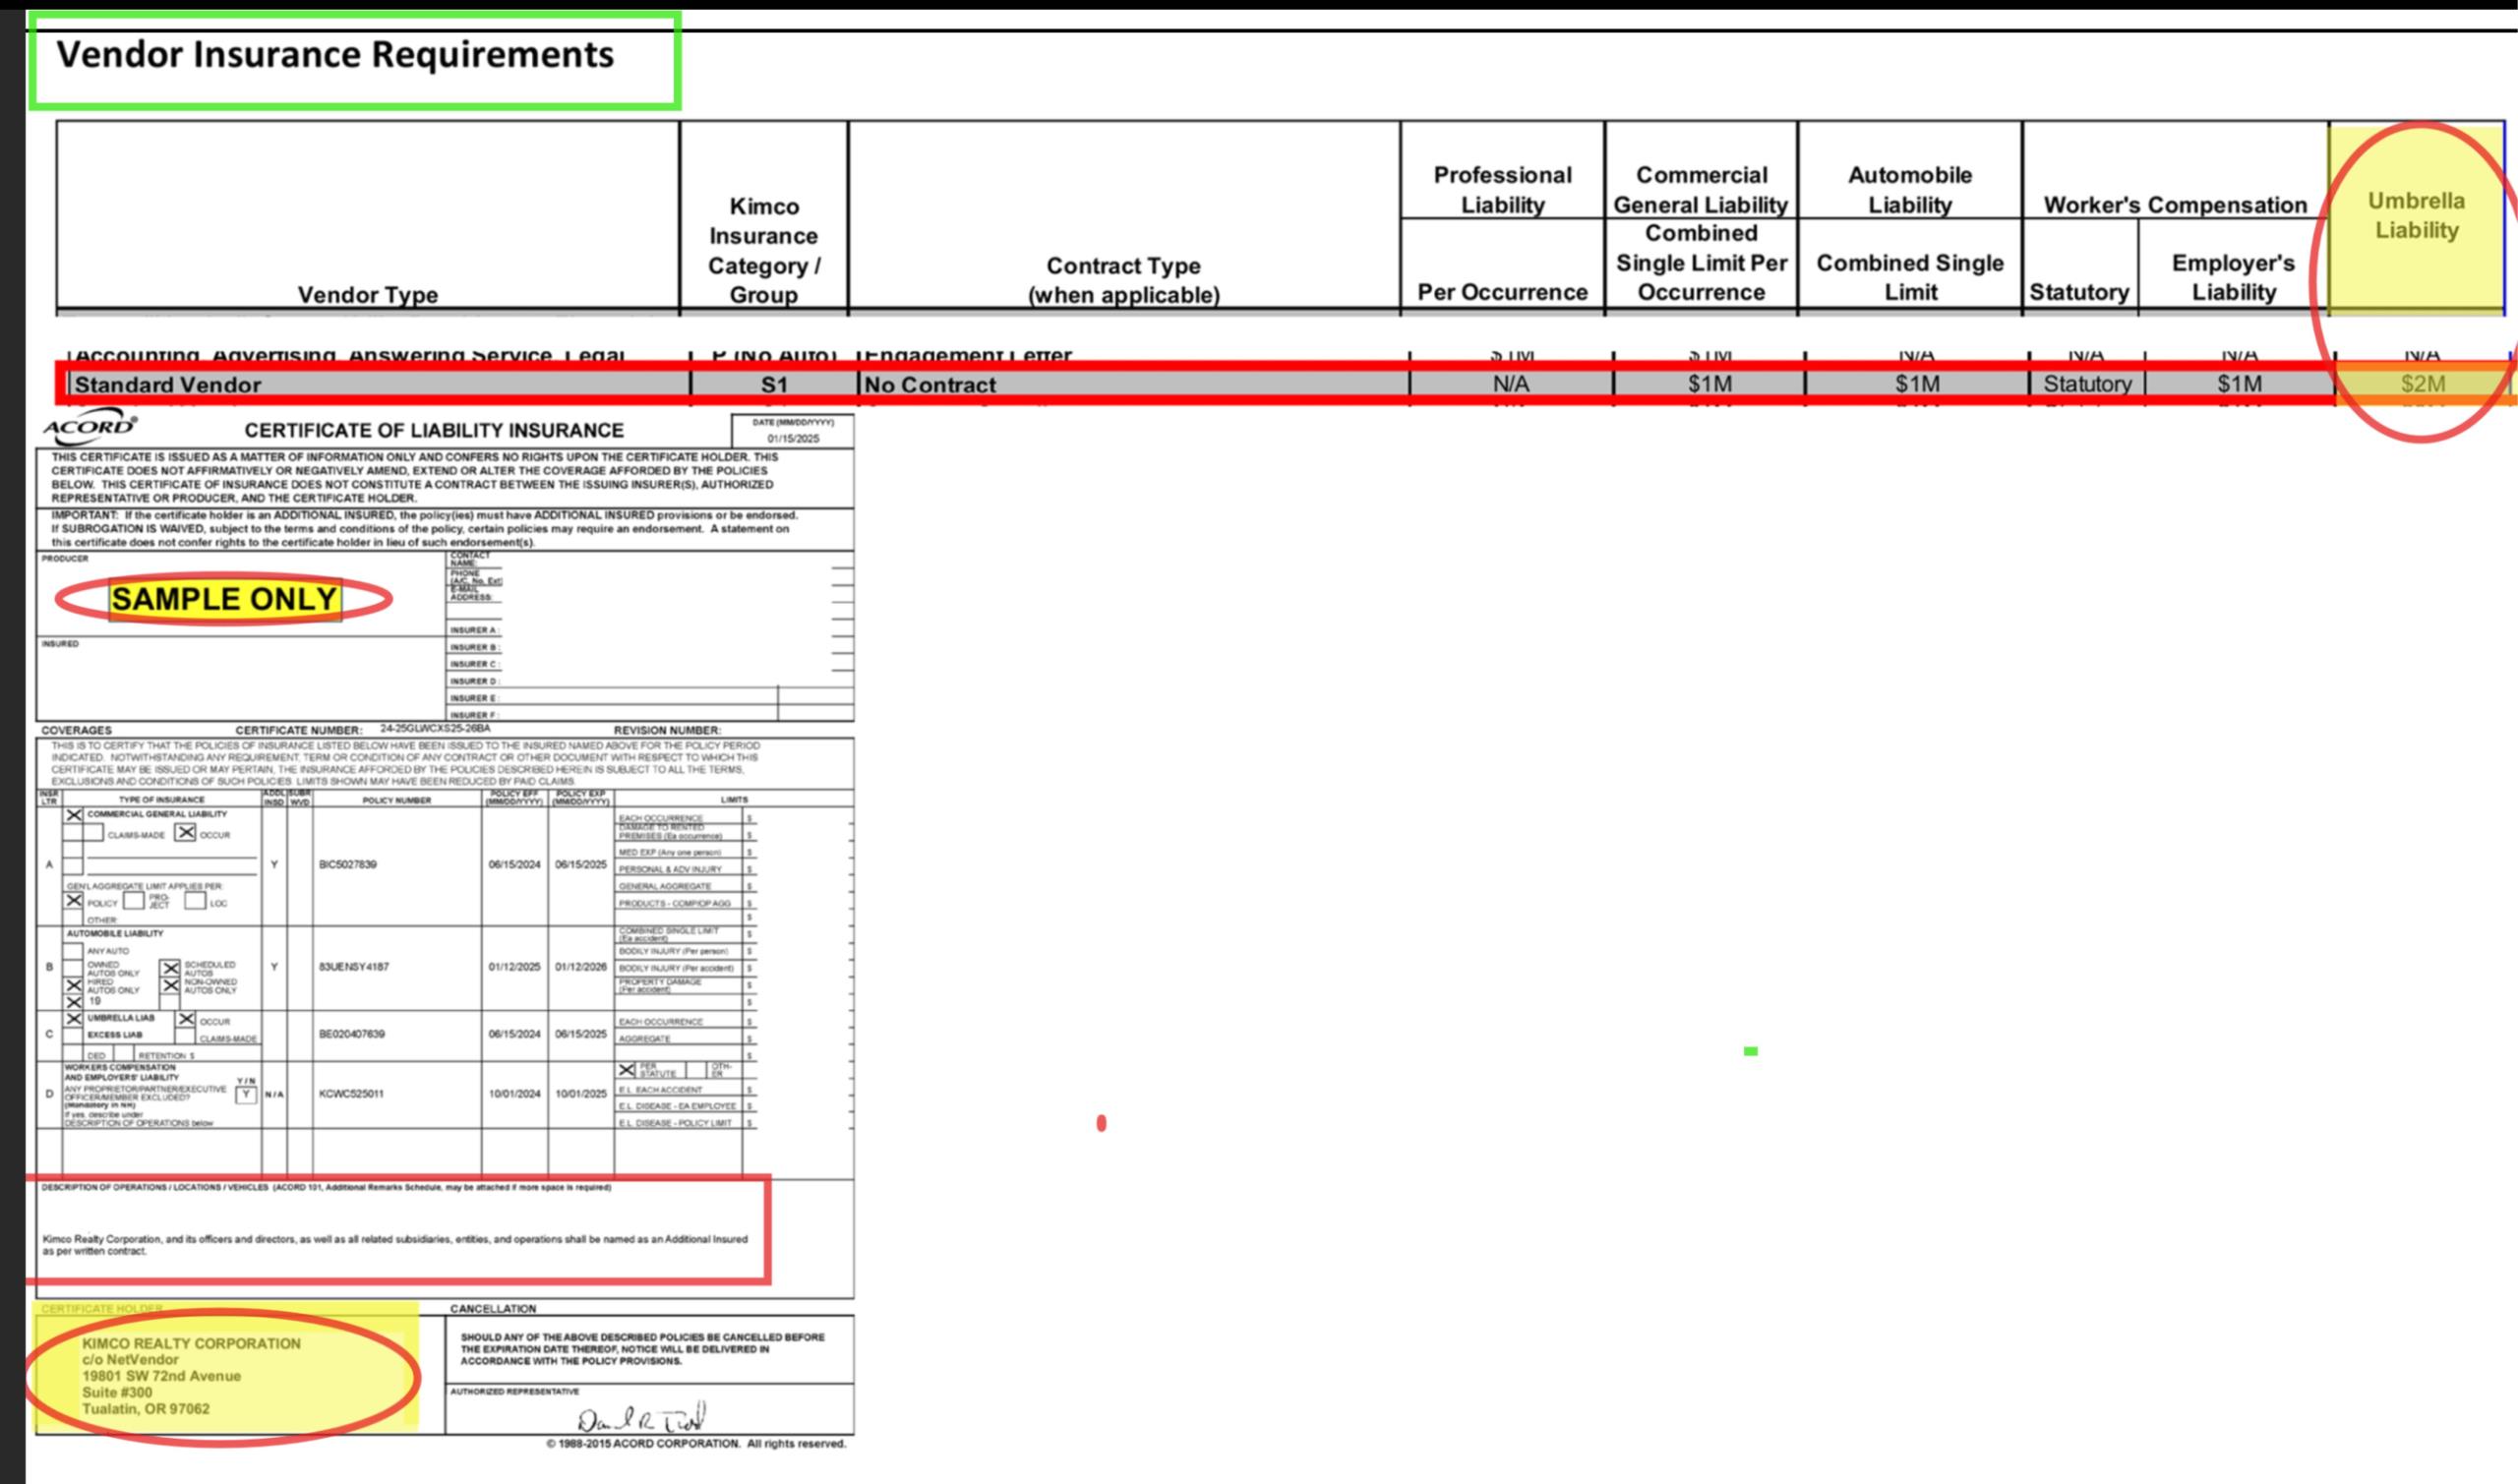Select the 'Kimco Insurance Category / Group' header
Viewport: 2518px width, 1484px height.
tap(764, 250)
